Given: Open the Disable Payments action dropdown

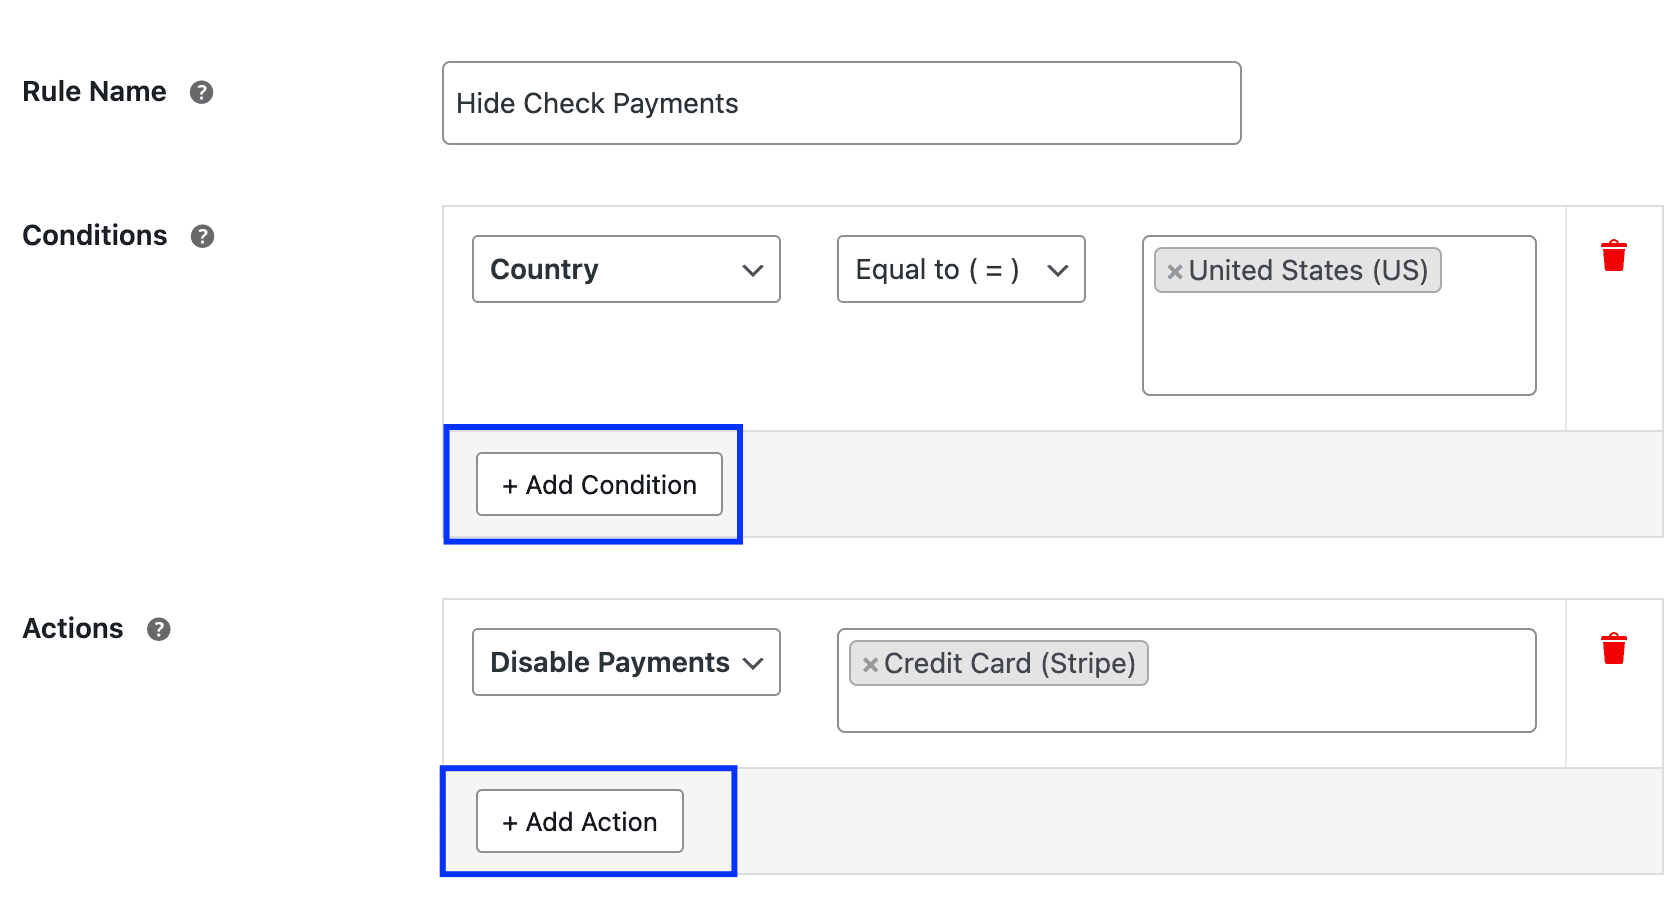Looking at the screenshot, I should pos(625,662).
